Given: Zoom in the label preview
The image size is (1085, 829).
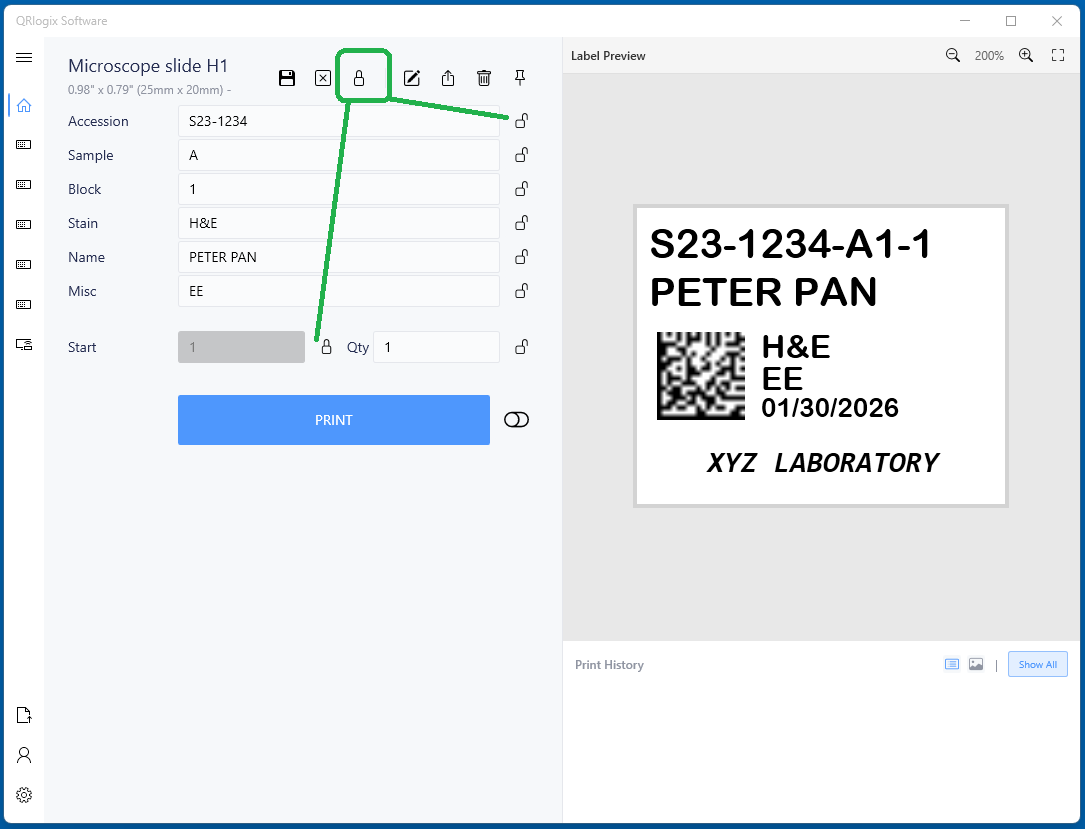Looking at the screenshot, I should click(1026, 56).
